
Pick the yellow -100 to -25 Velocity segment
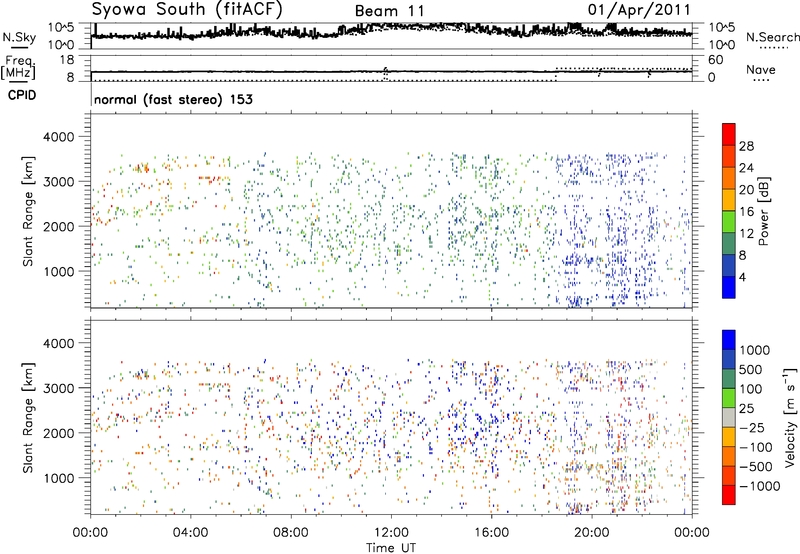[729, 437]
